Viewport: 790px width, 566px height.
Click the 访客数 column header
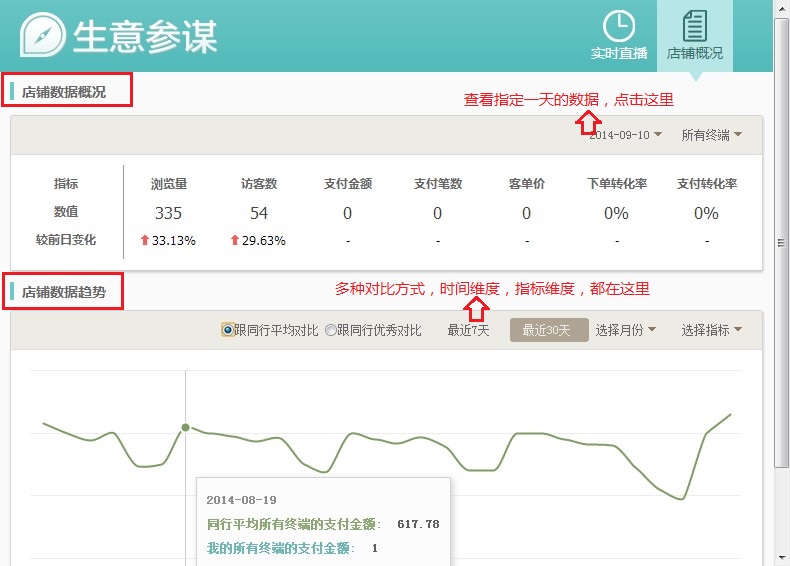coord(258,184)
